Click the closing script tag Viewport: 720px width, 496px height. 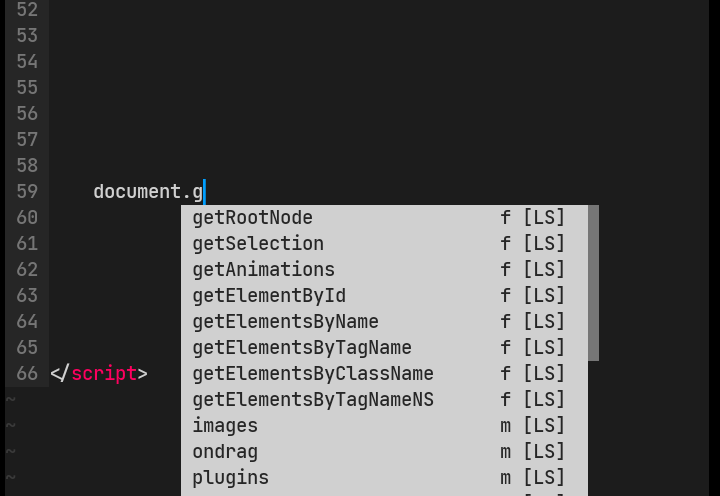99,374
